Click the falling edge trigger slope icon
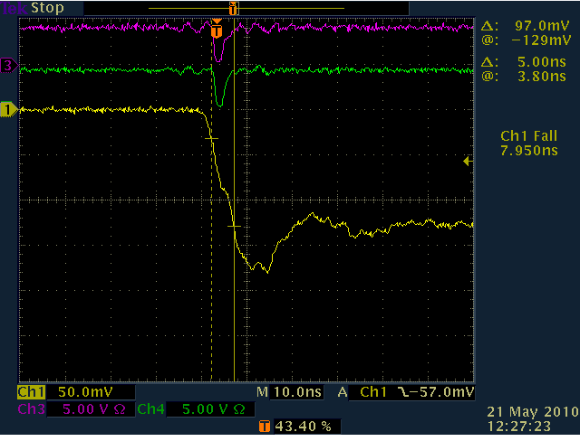The image size is (580, 435). tap(405, 392)
